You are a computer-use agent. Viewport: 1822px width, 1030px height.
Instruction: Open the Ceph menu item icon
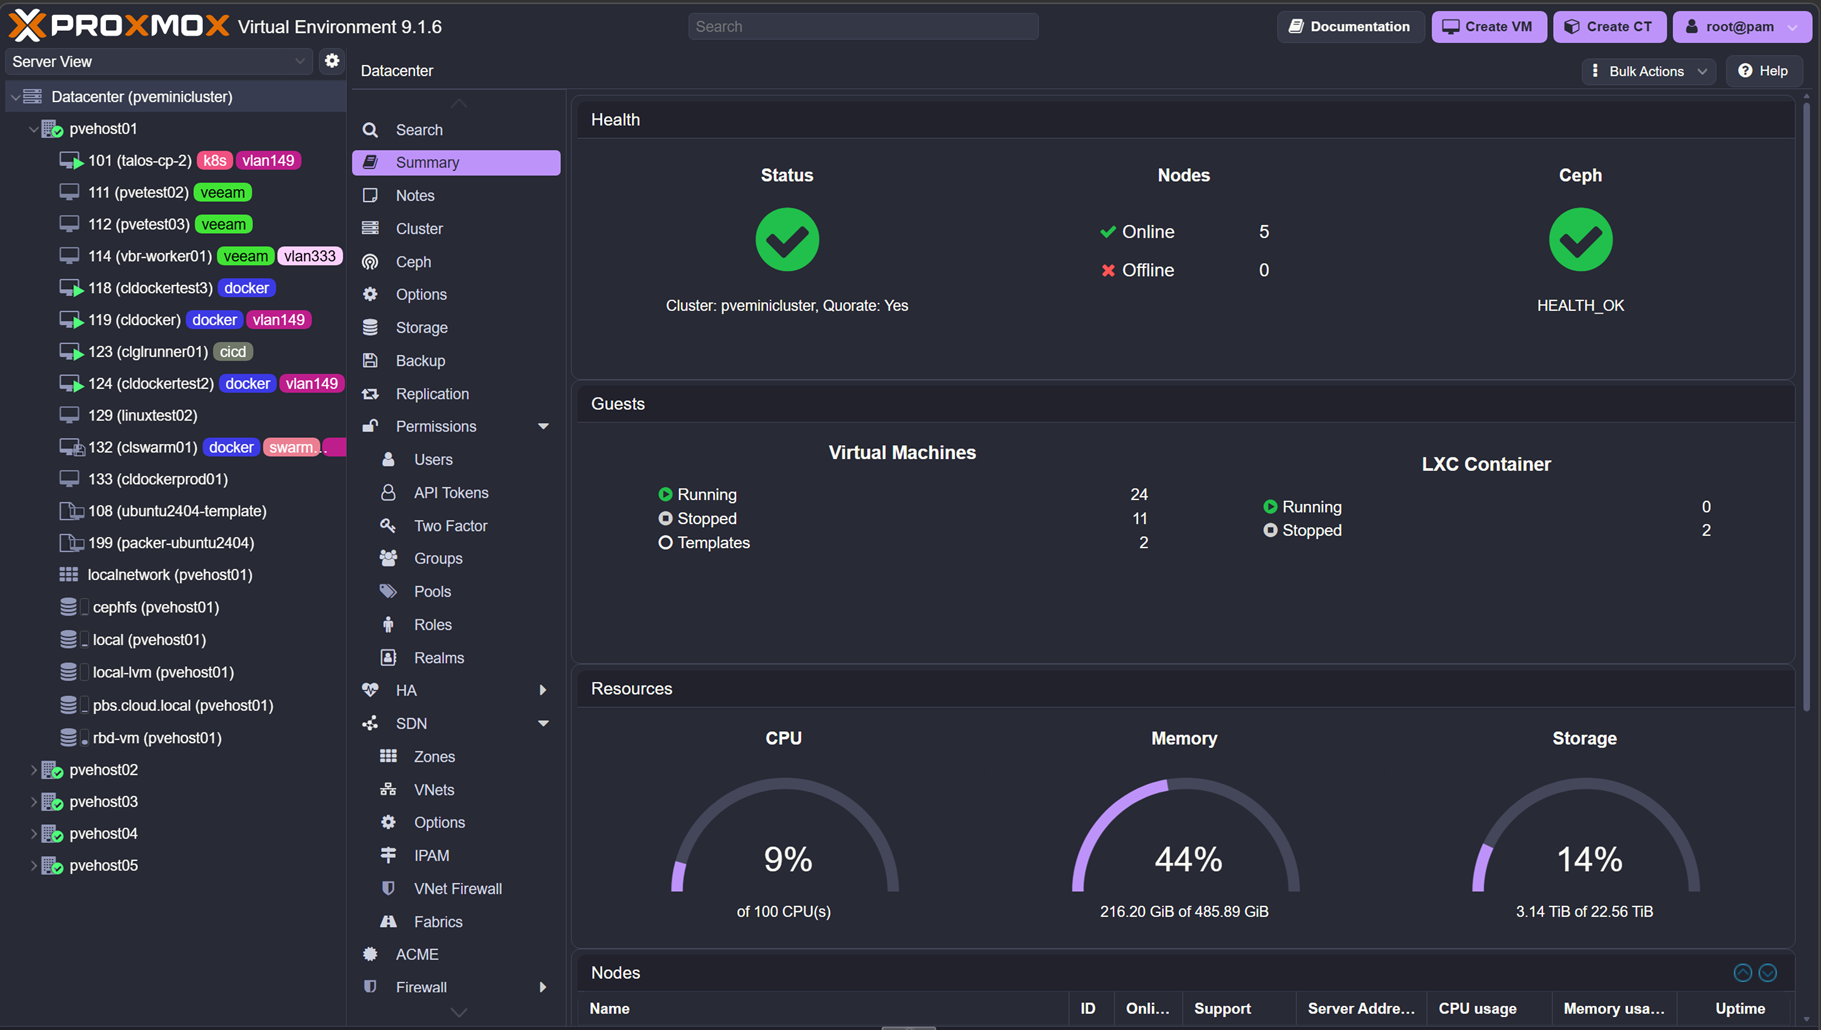pos(370,262)
